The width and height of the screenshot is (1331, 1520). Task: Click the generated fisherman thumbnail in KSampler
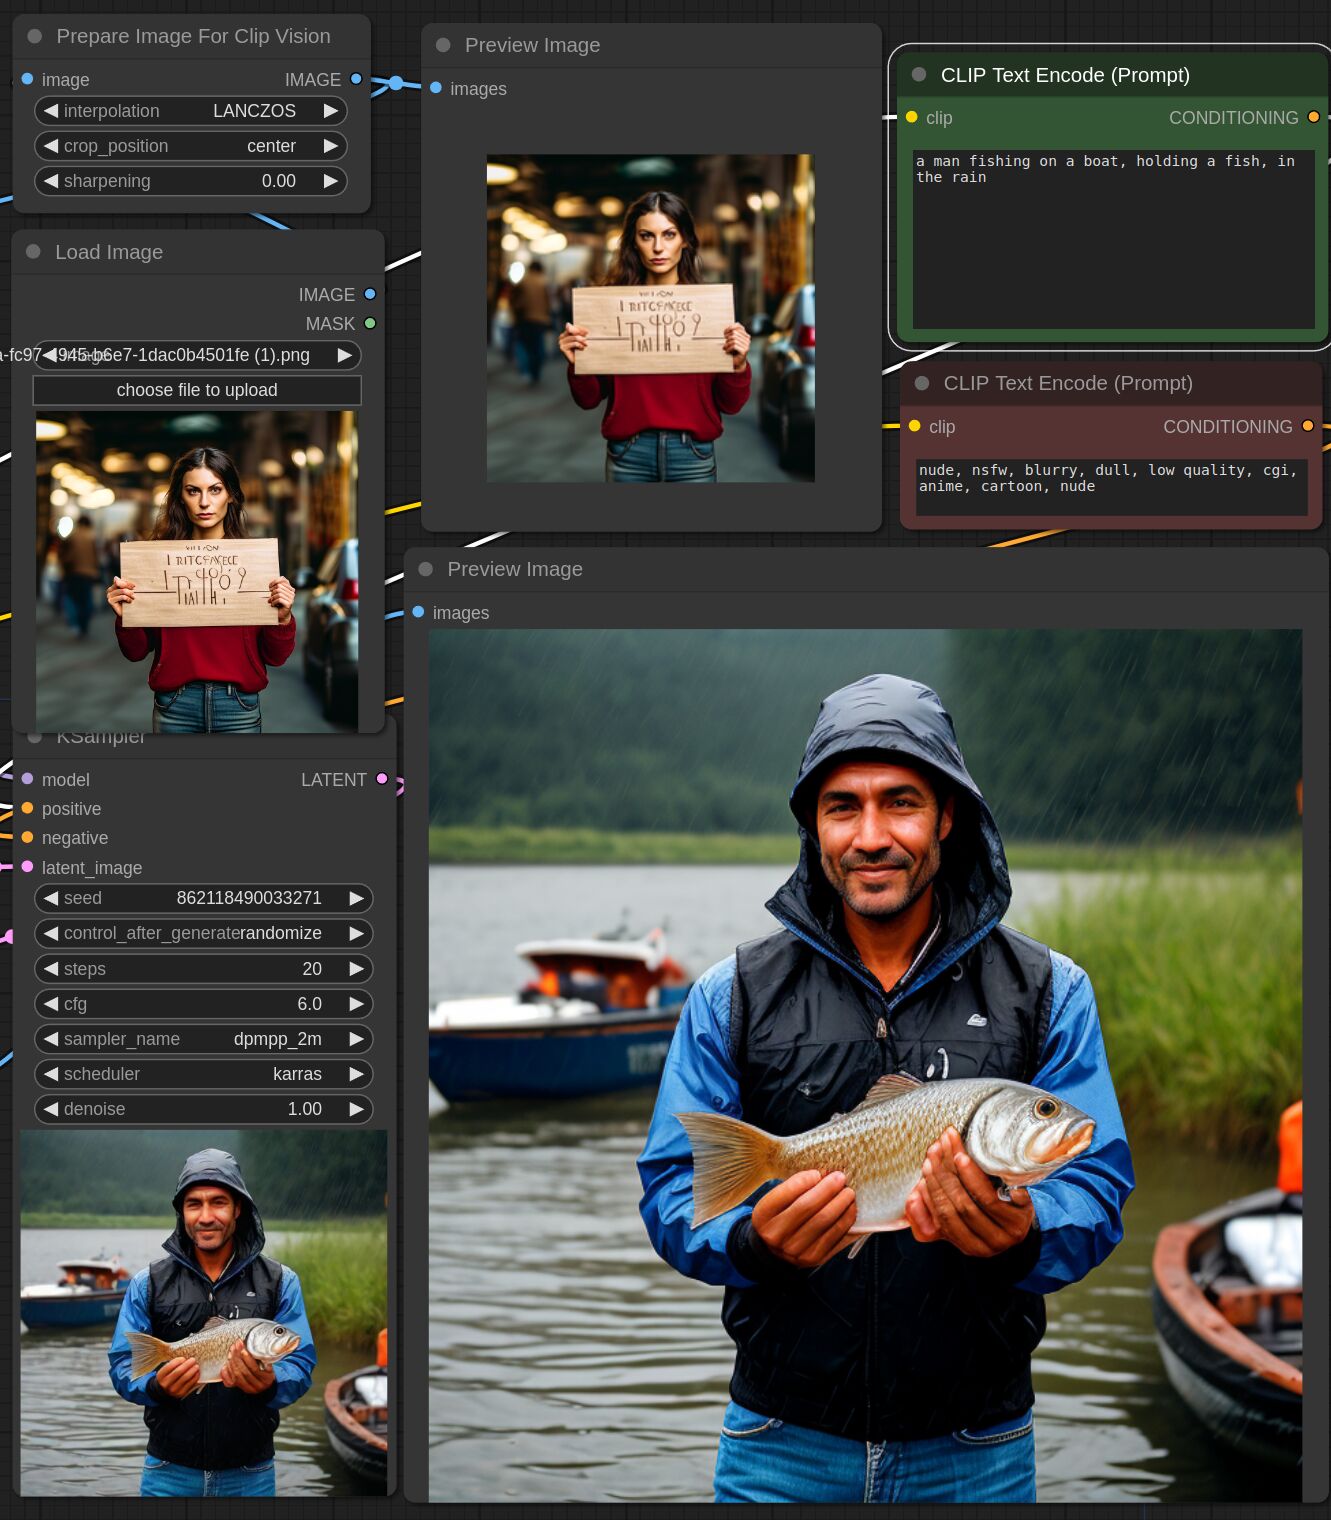click(x=204, y=1313)
